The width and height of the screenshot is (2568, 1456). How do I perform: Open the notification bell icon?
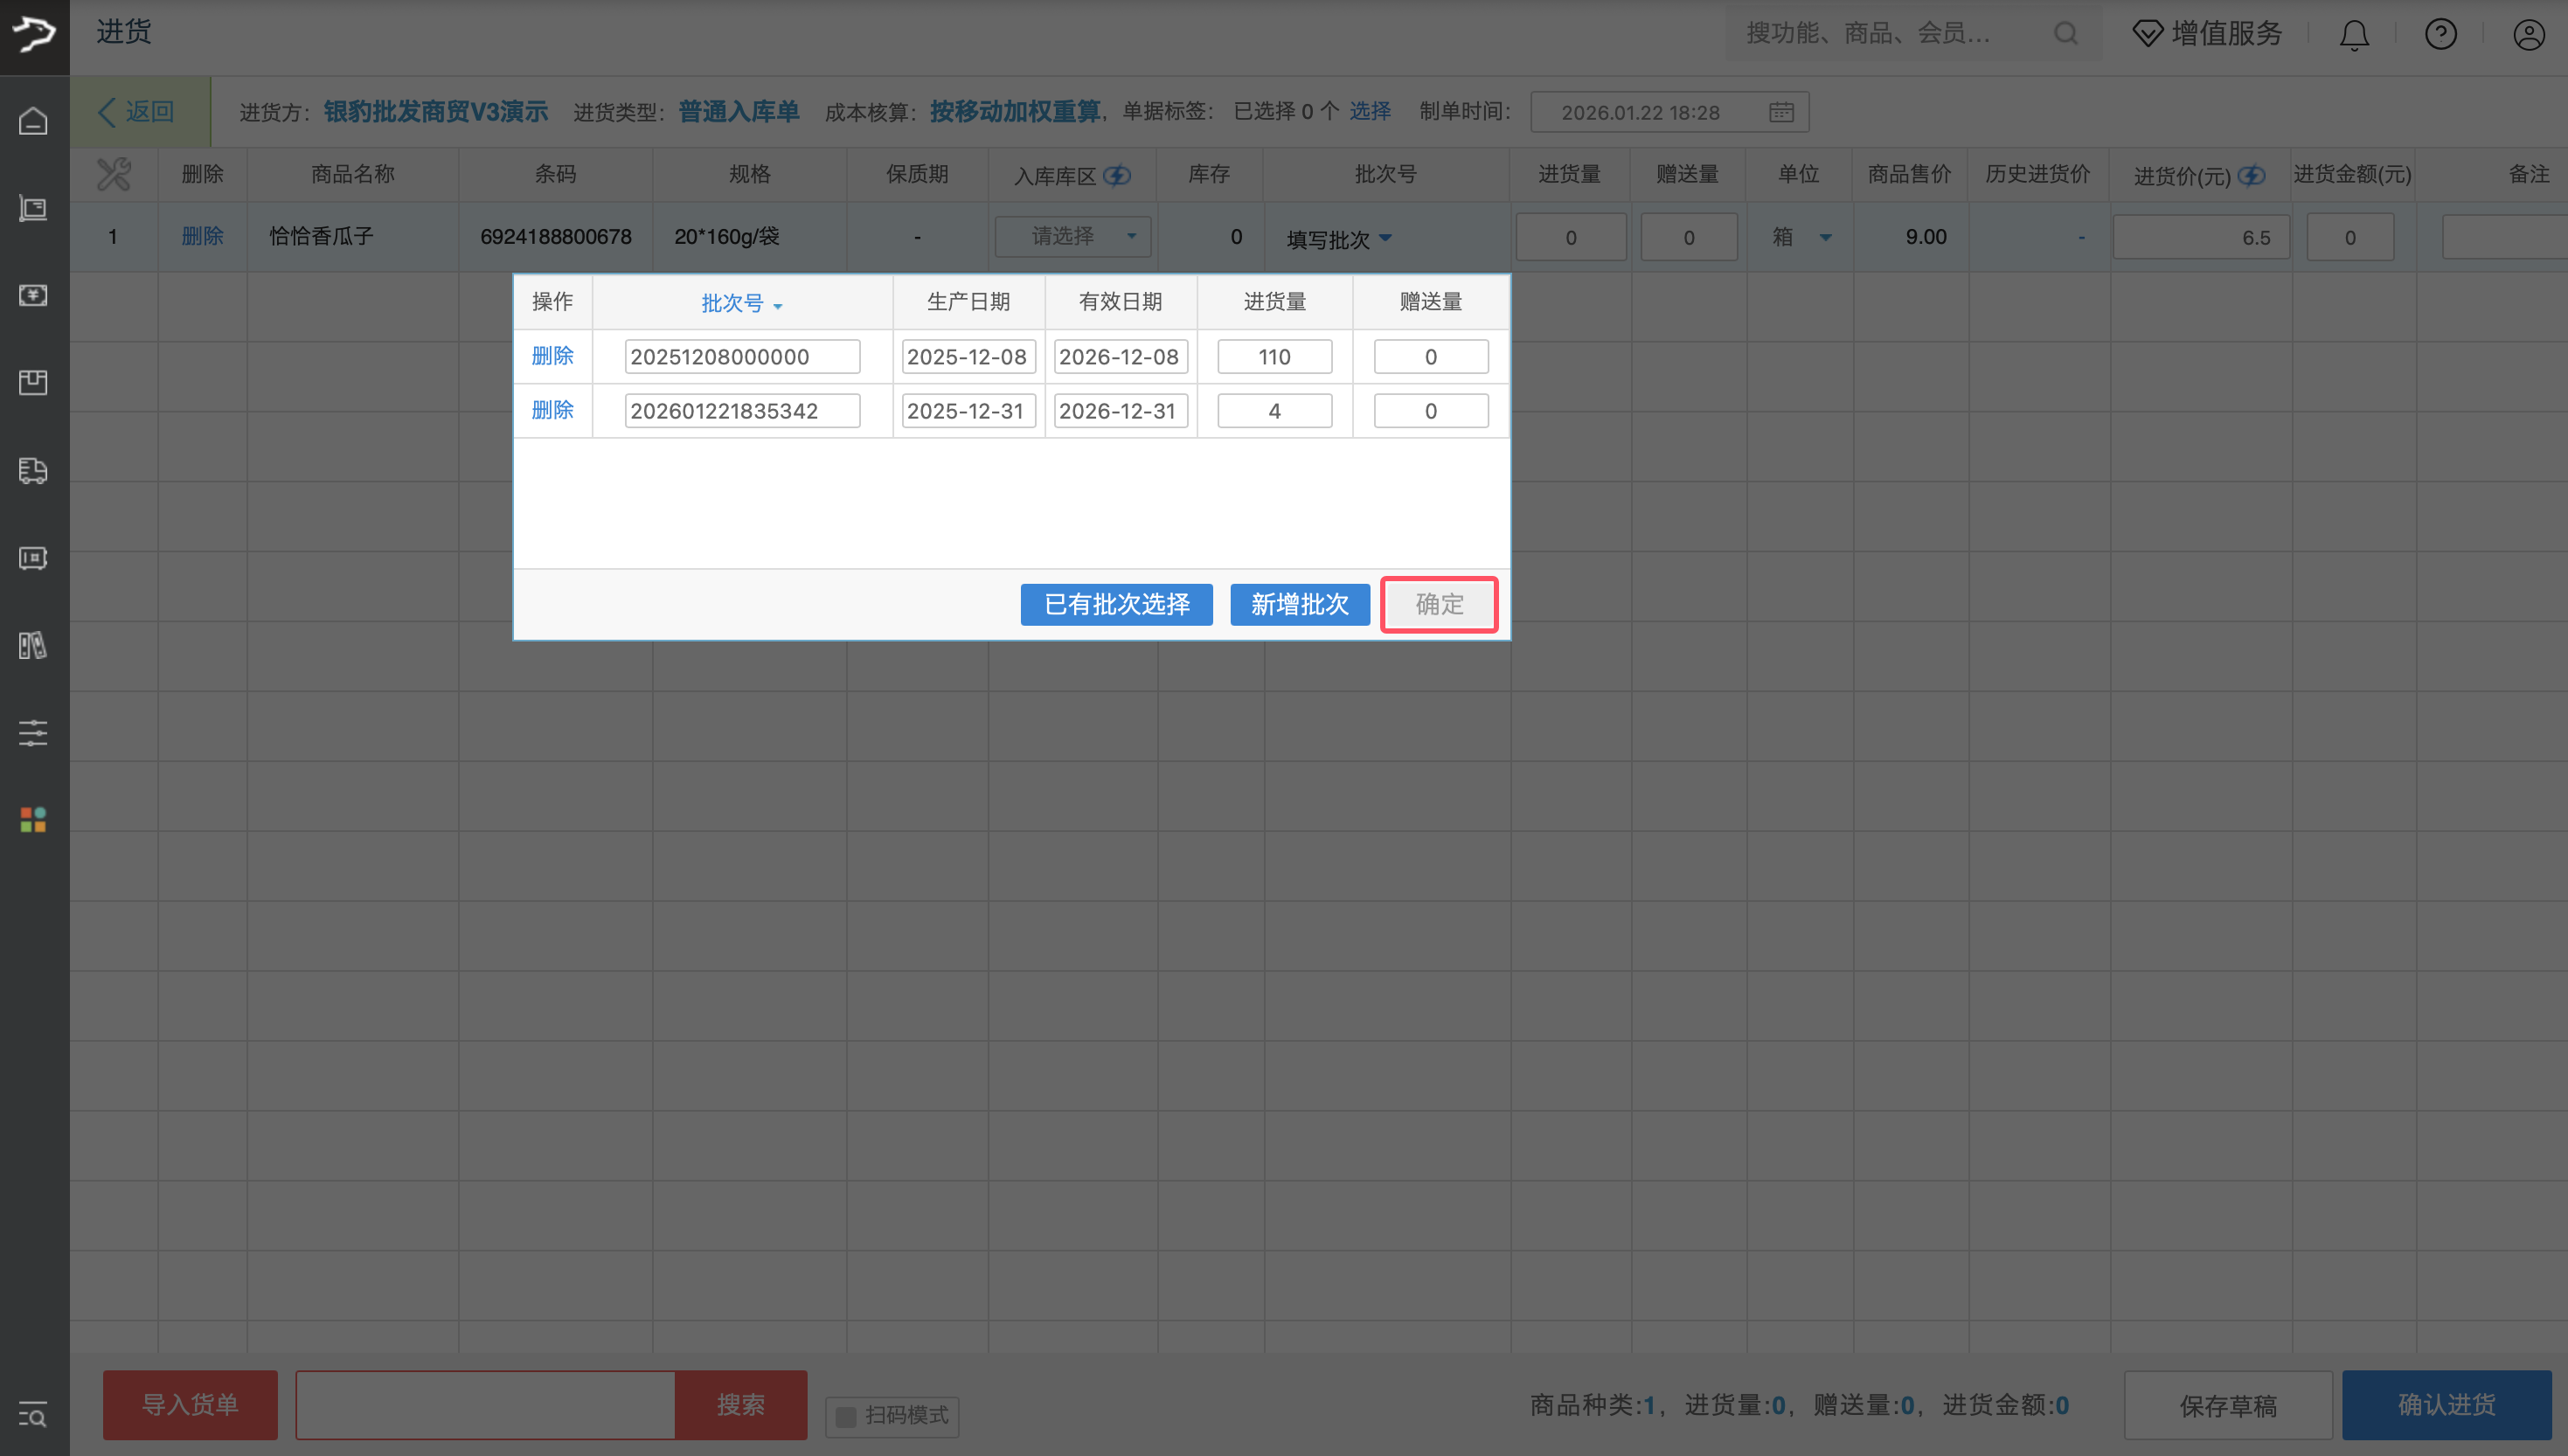coord(2354,35)
